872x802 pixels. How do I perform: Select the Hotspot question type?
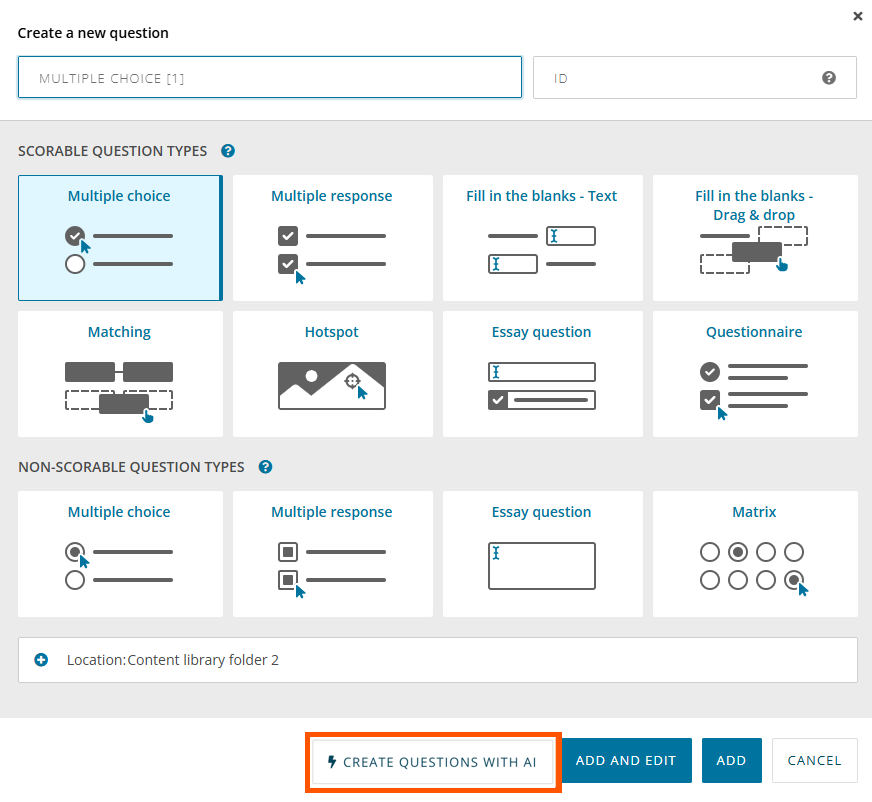click(332, 374)
